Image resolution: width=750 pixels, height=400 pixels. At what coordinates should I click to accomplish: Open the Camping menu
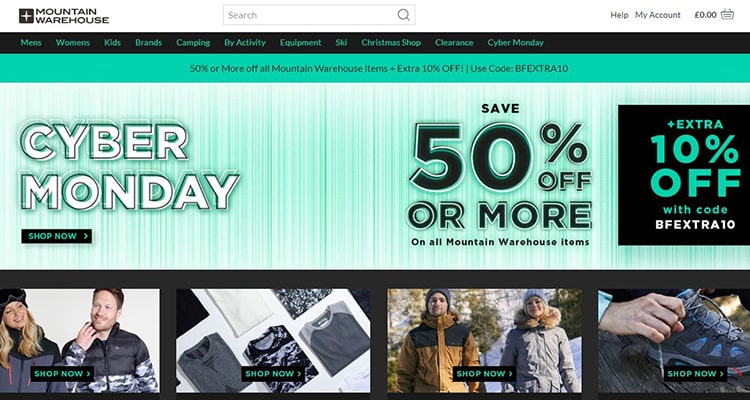click(x=193, y=43)
